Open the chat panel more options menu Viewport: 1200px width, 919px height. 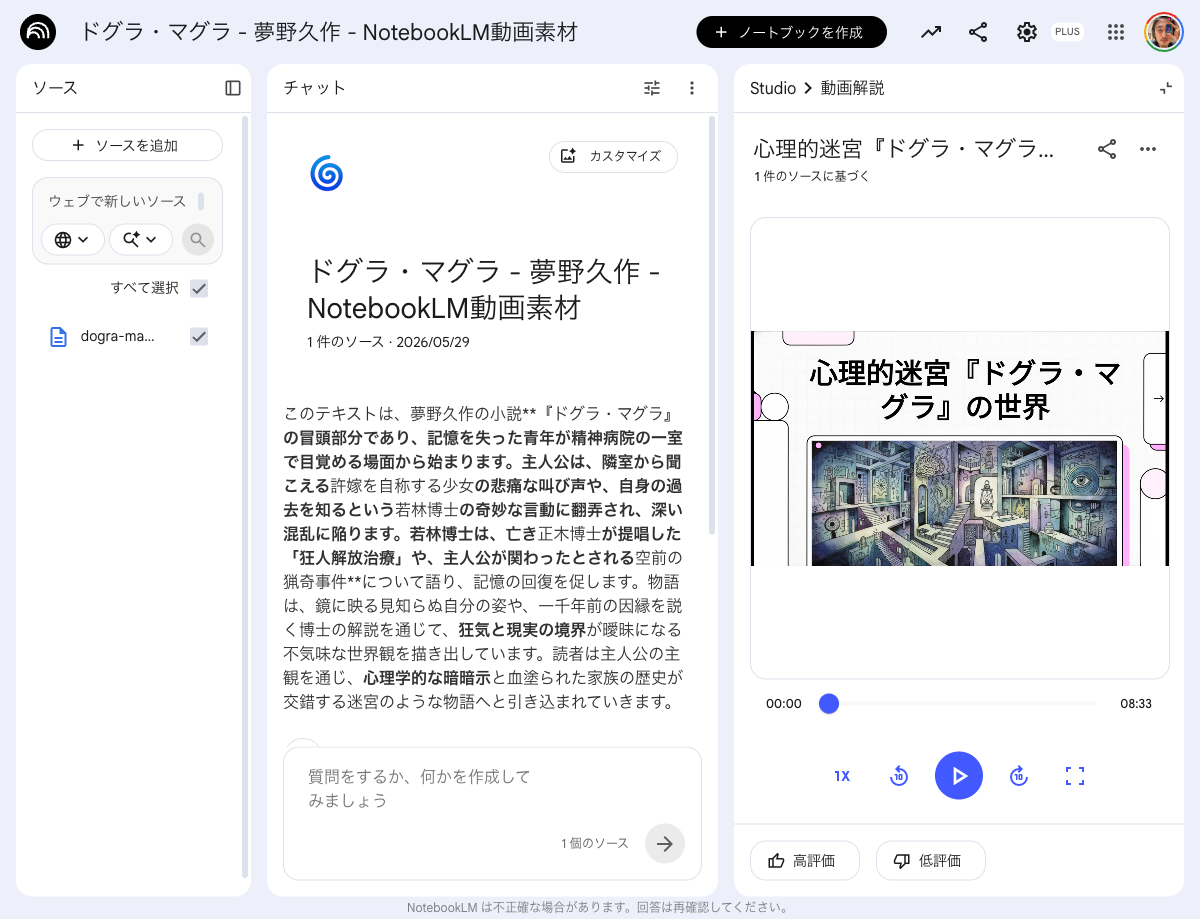click(691, 88)
